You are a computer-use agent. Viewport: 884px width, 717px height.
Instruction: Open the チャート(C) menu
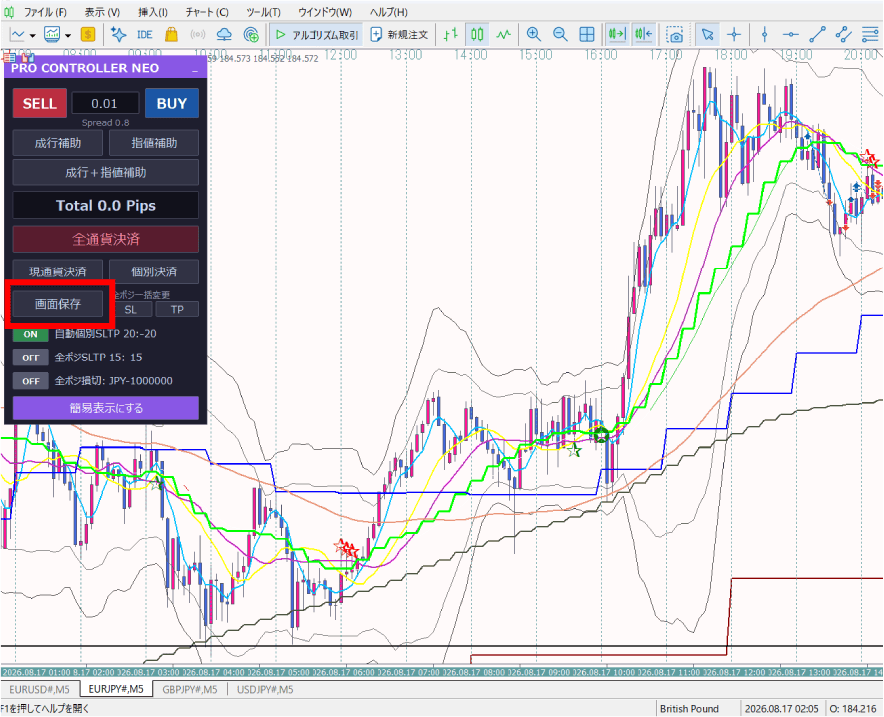pos(207,12)
